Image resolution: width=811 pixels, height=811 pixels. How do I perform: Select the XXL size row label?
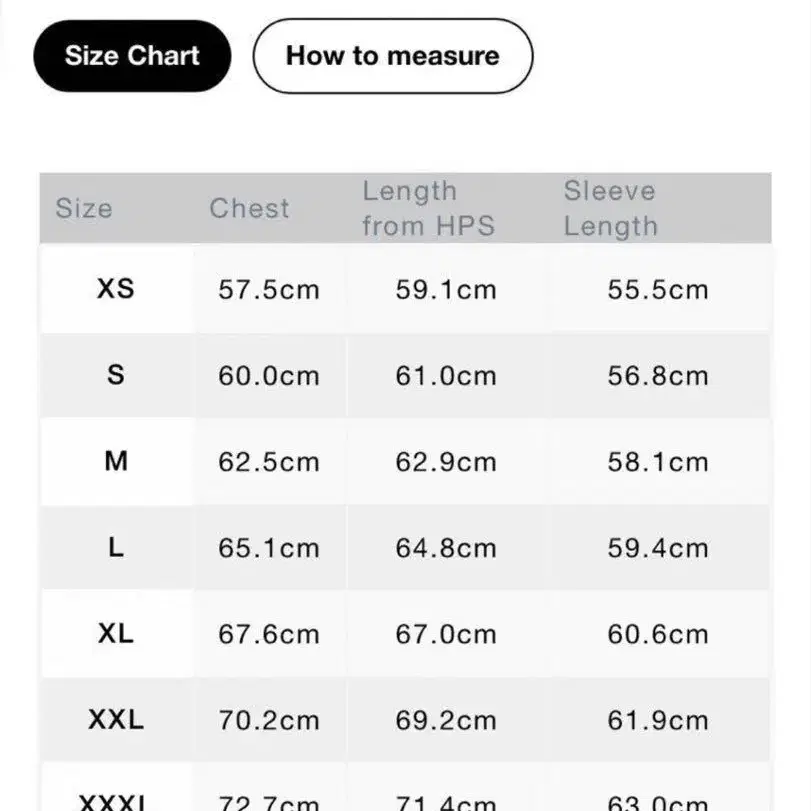116,719
